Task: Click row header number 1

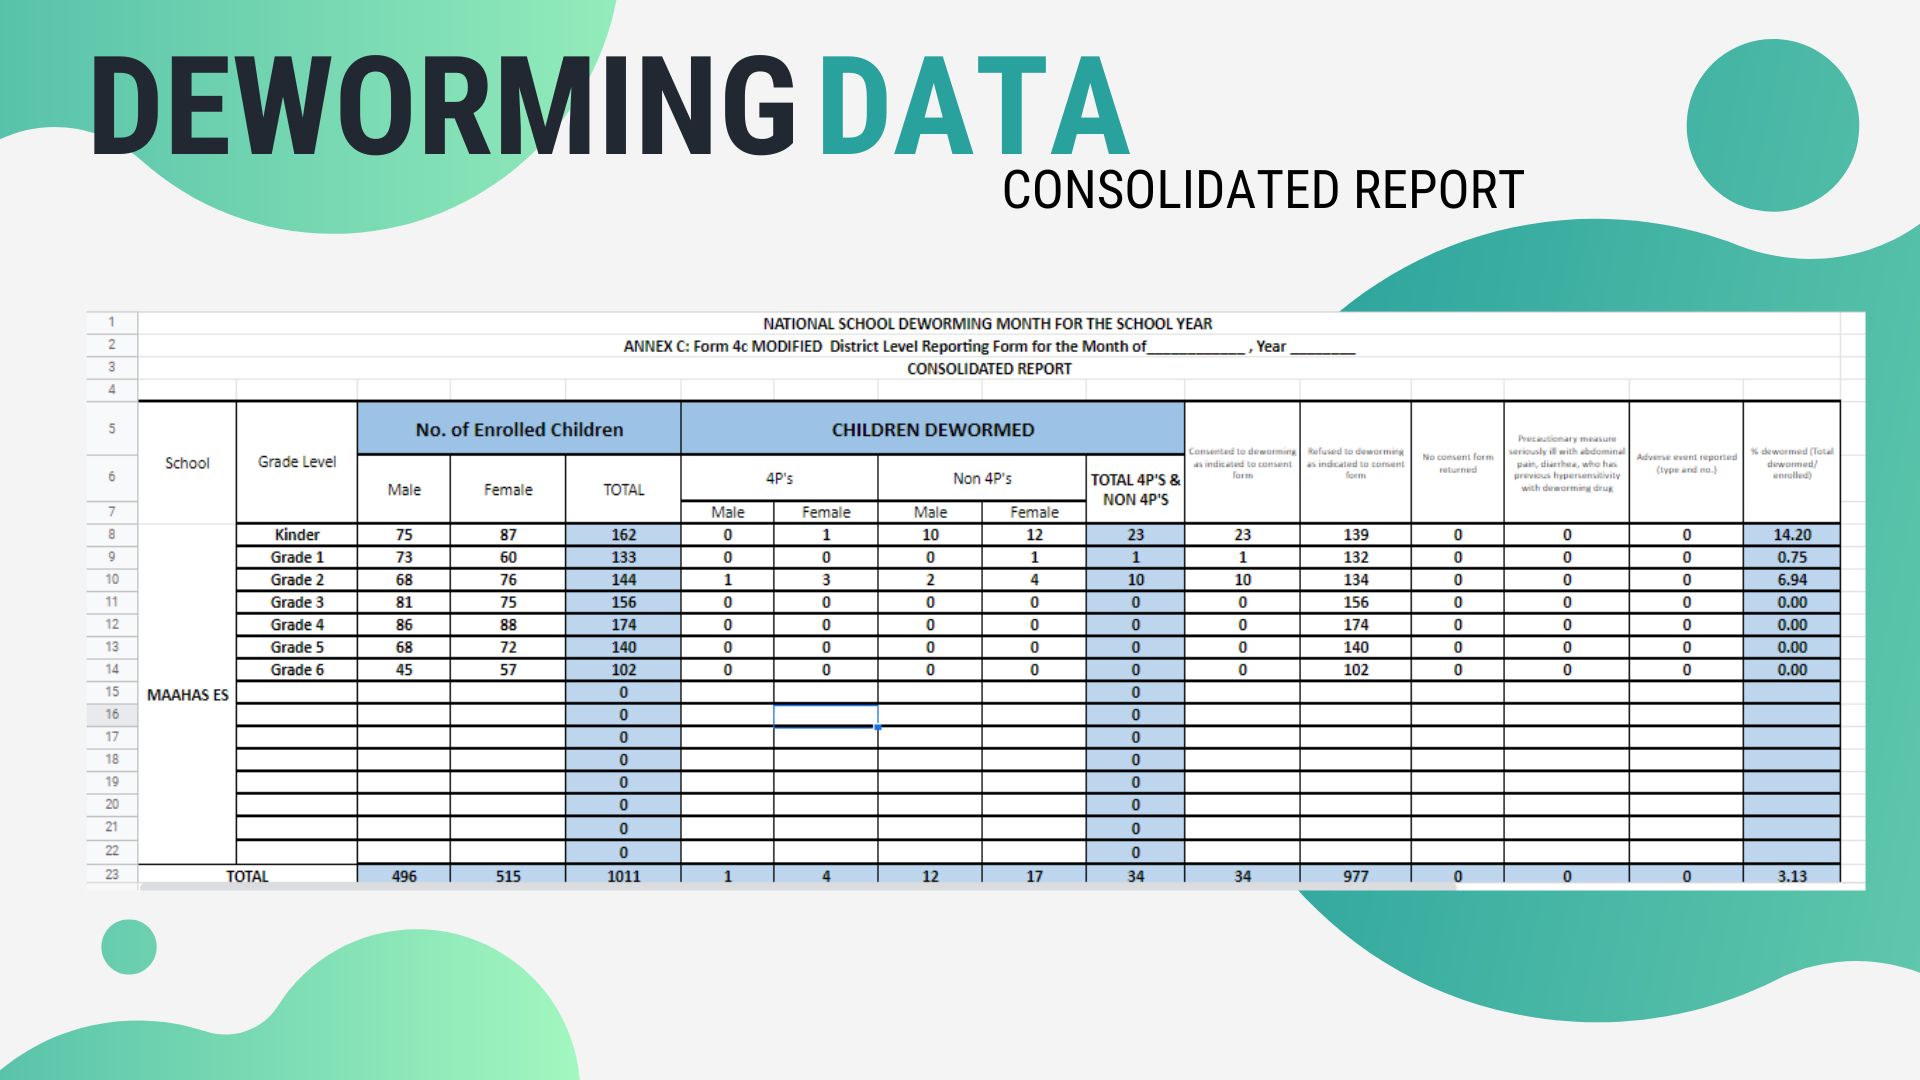Action: 112,322
